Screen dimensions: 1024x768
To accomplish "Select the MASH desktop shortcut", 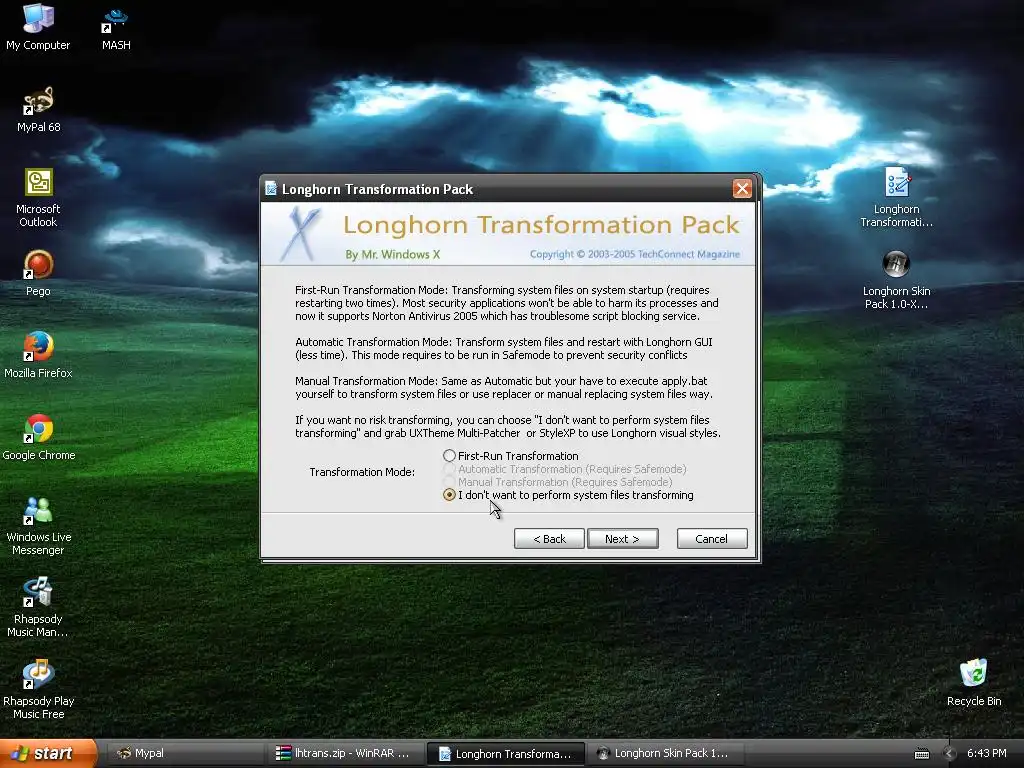I will coord(116,27).
